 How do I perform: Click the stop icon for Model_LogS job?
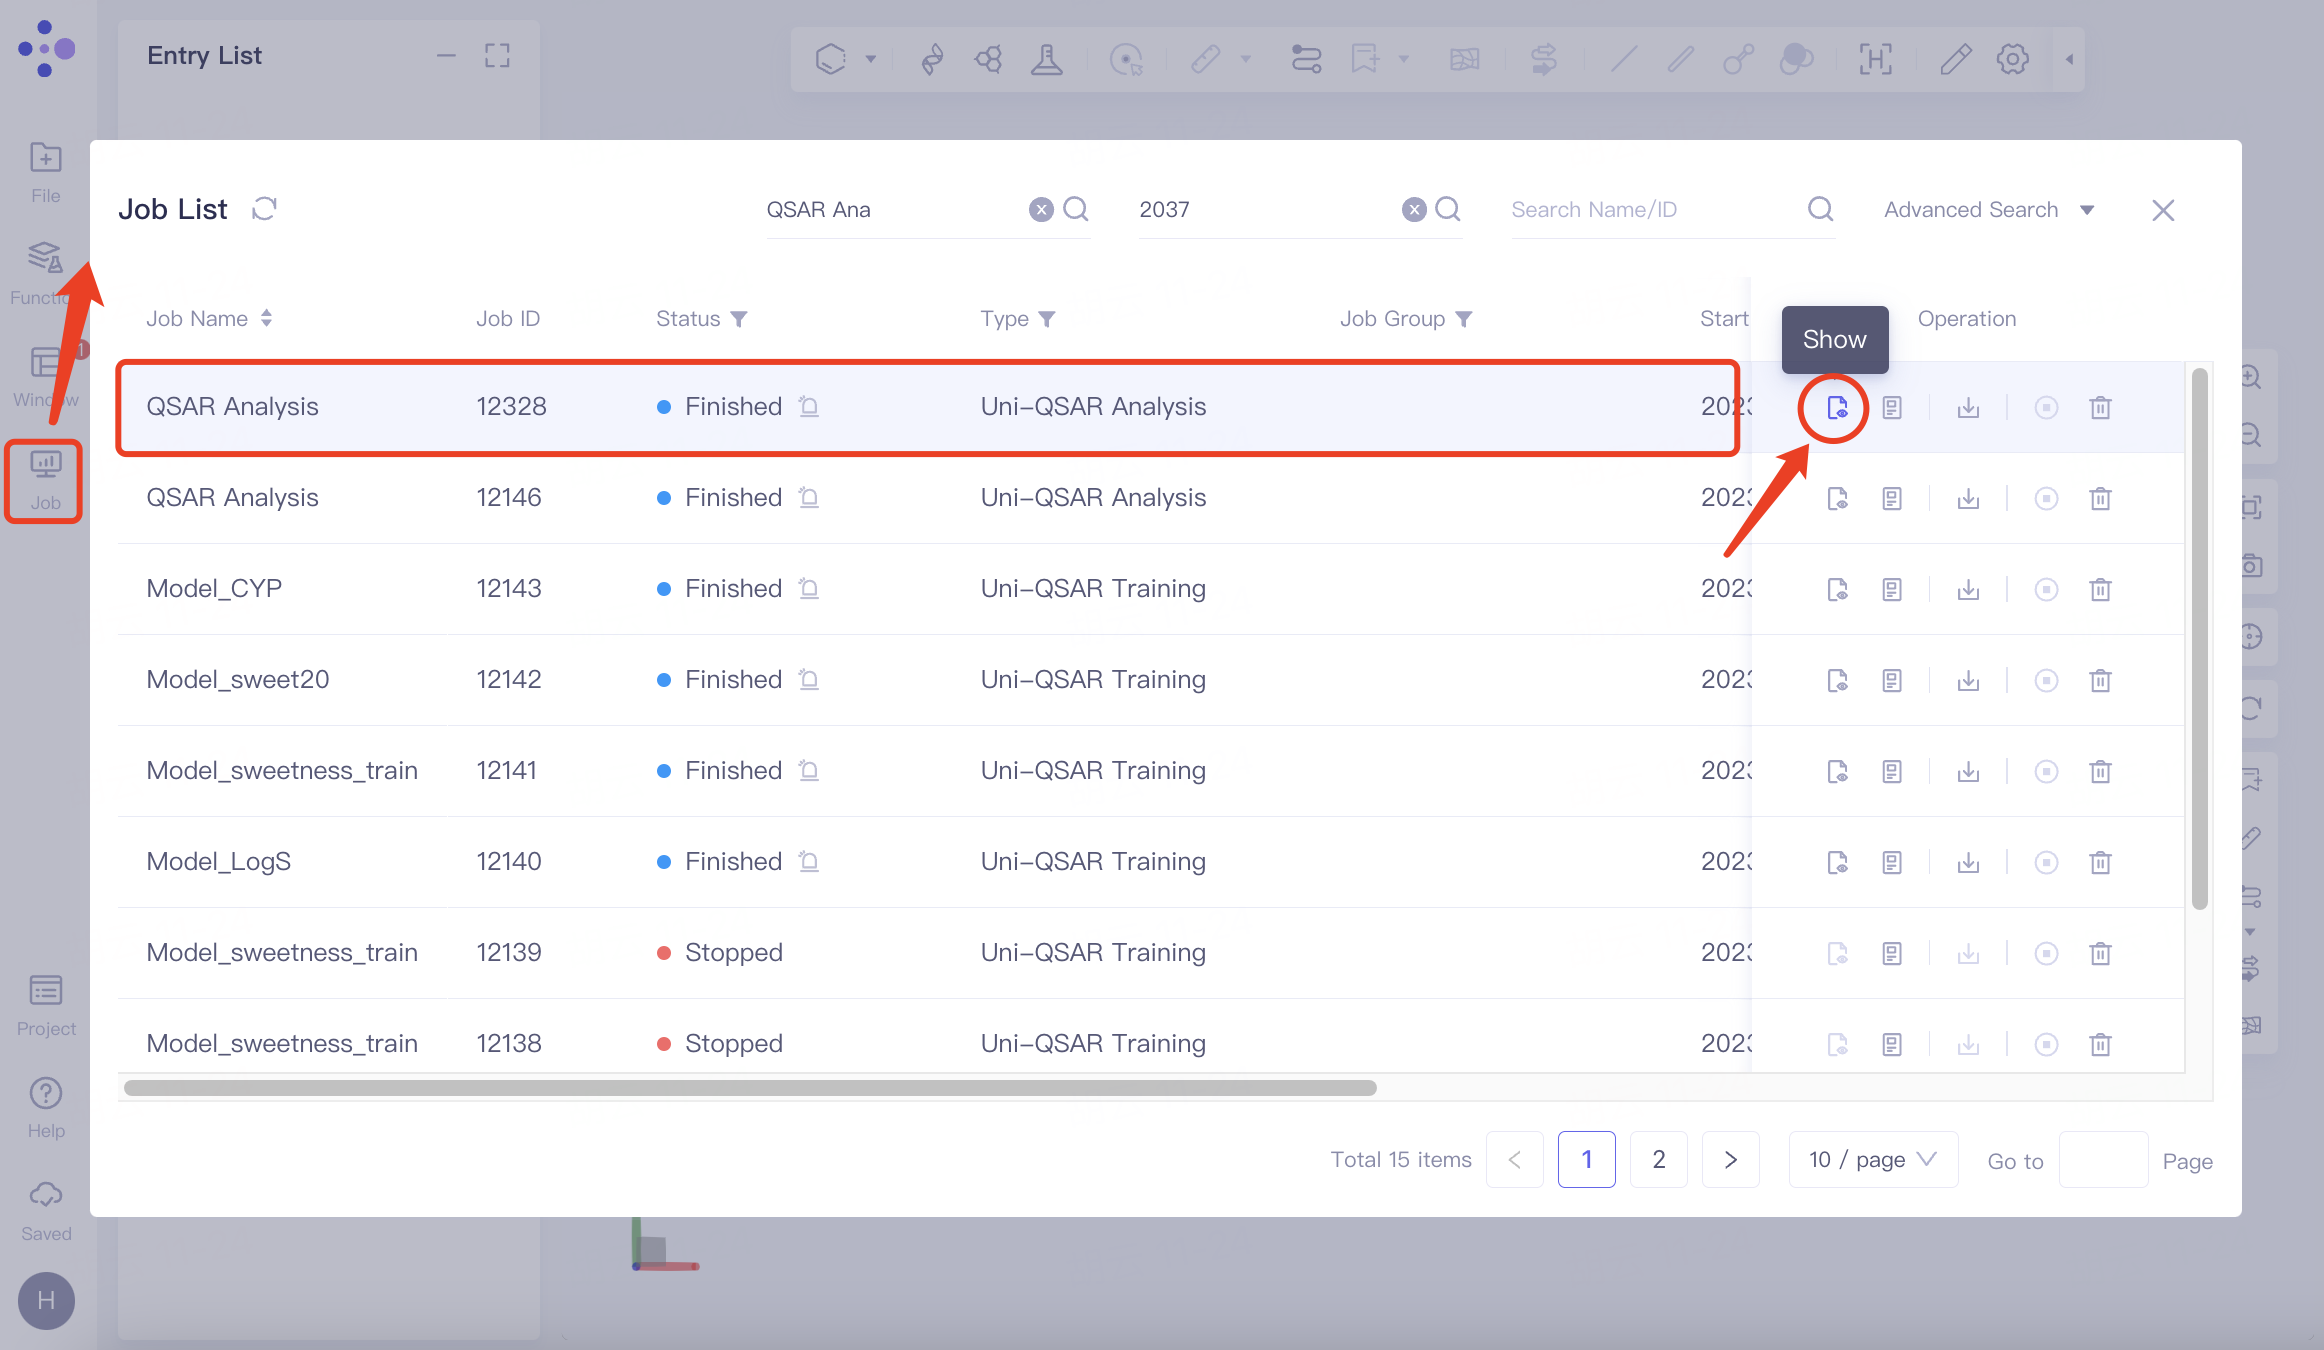2046,862
